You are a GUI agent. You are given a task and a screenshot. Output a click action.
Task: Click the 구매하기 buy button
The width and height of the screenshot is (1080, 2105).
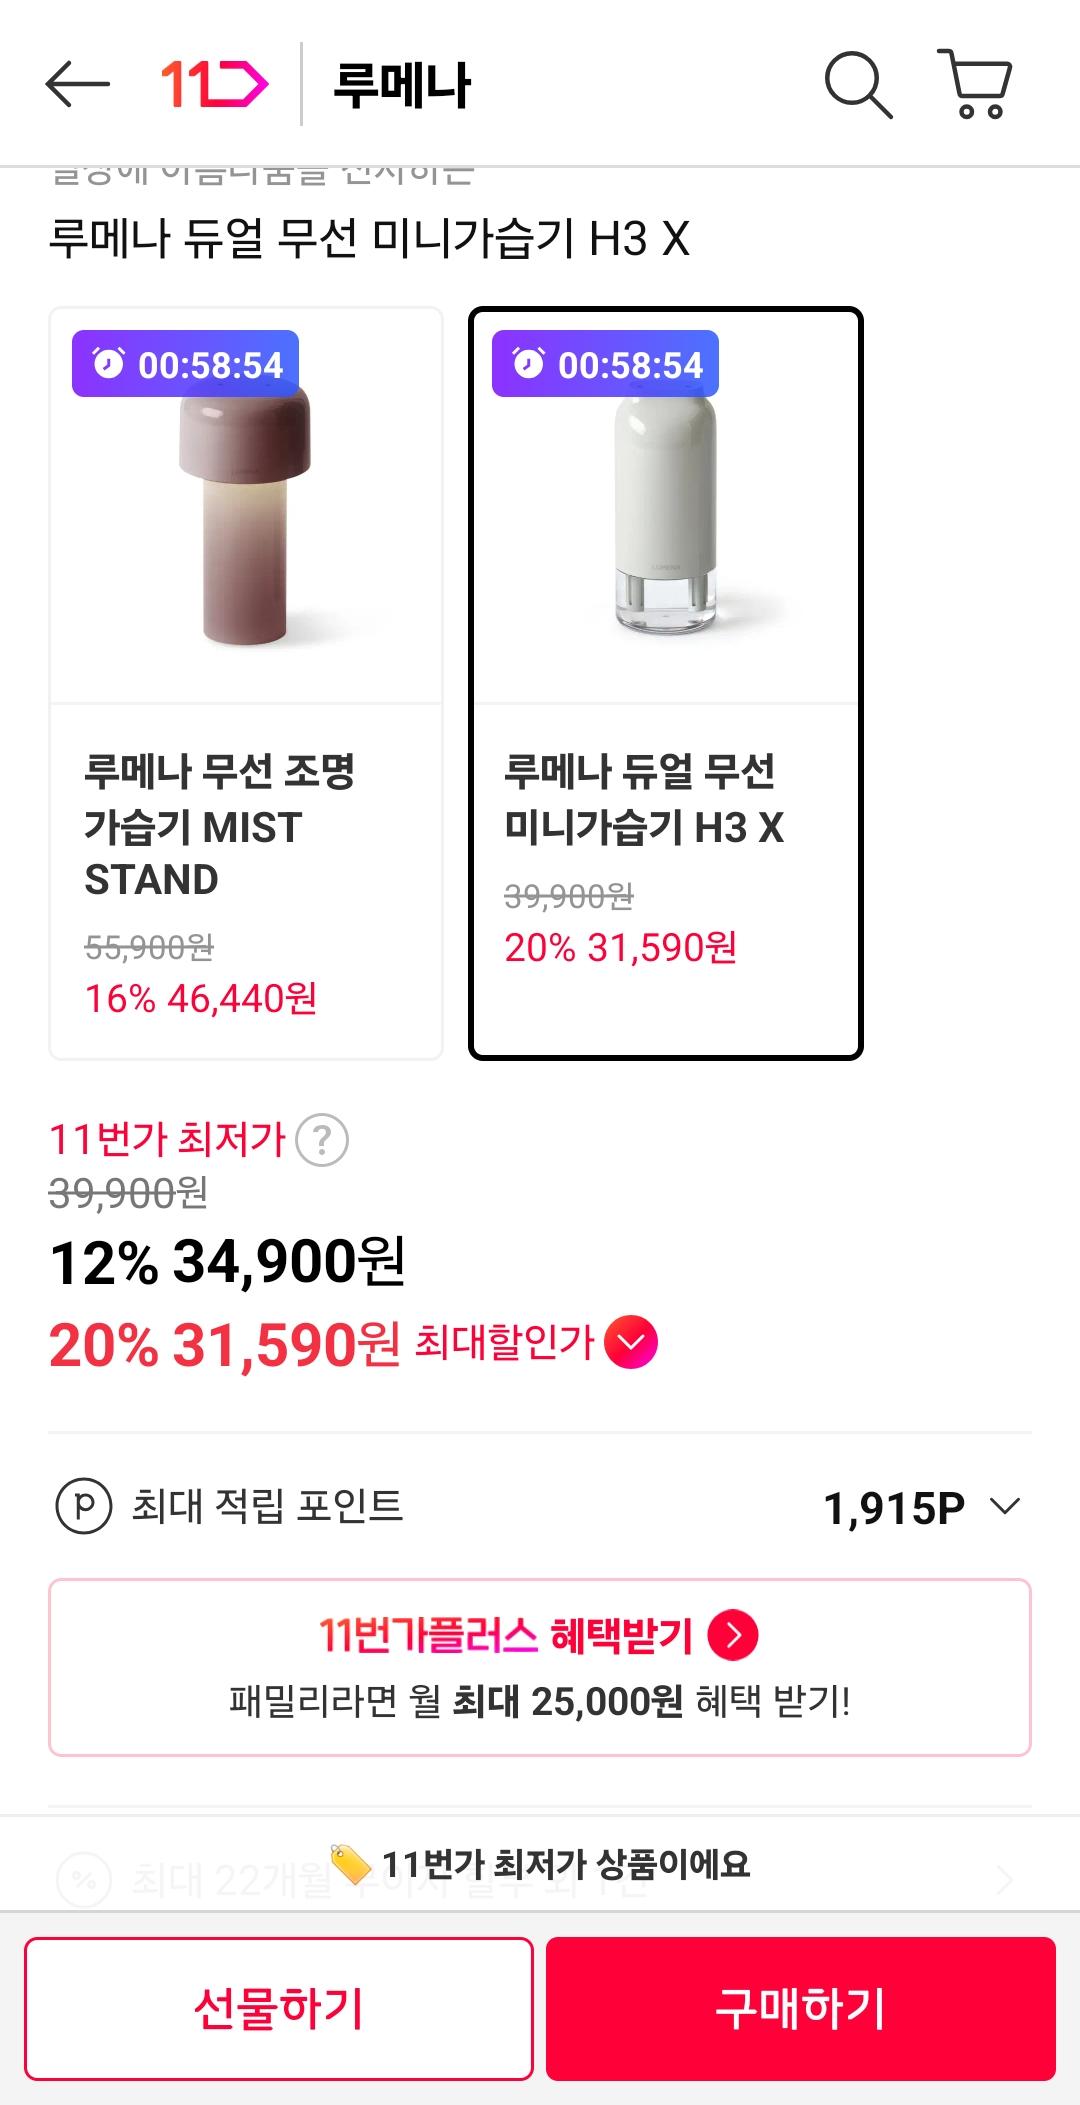pyautogui.click(x=800, y=2008)
